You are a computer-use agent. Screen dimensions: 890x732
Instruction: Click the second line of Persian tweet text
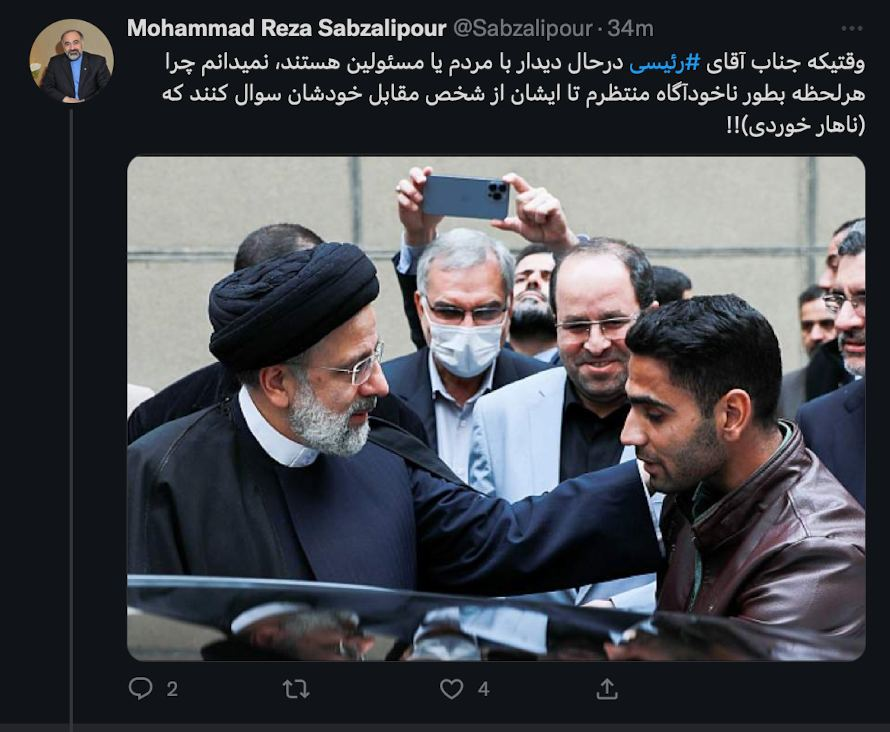(x=513, y=94)
